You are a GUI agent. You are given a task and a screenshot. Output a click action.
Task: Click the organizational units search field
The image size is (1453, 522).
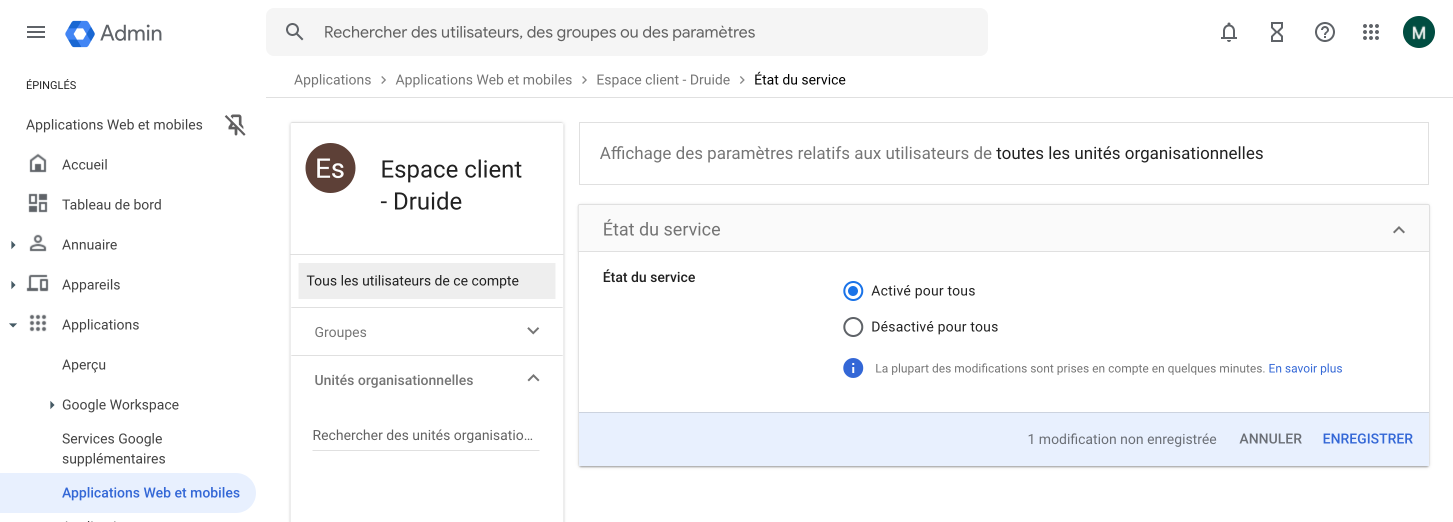click(424, 436)
